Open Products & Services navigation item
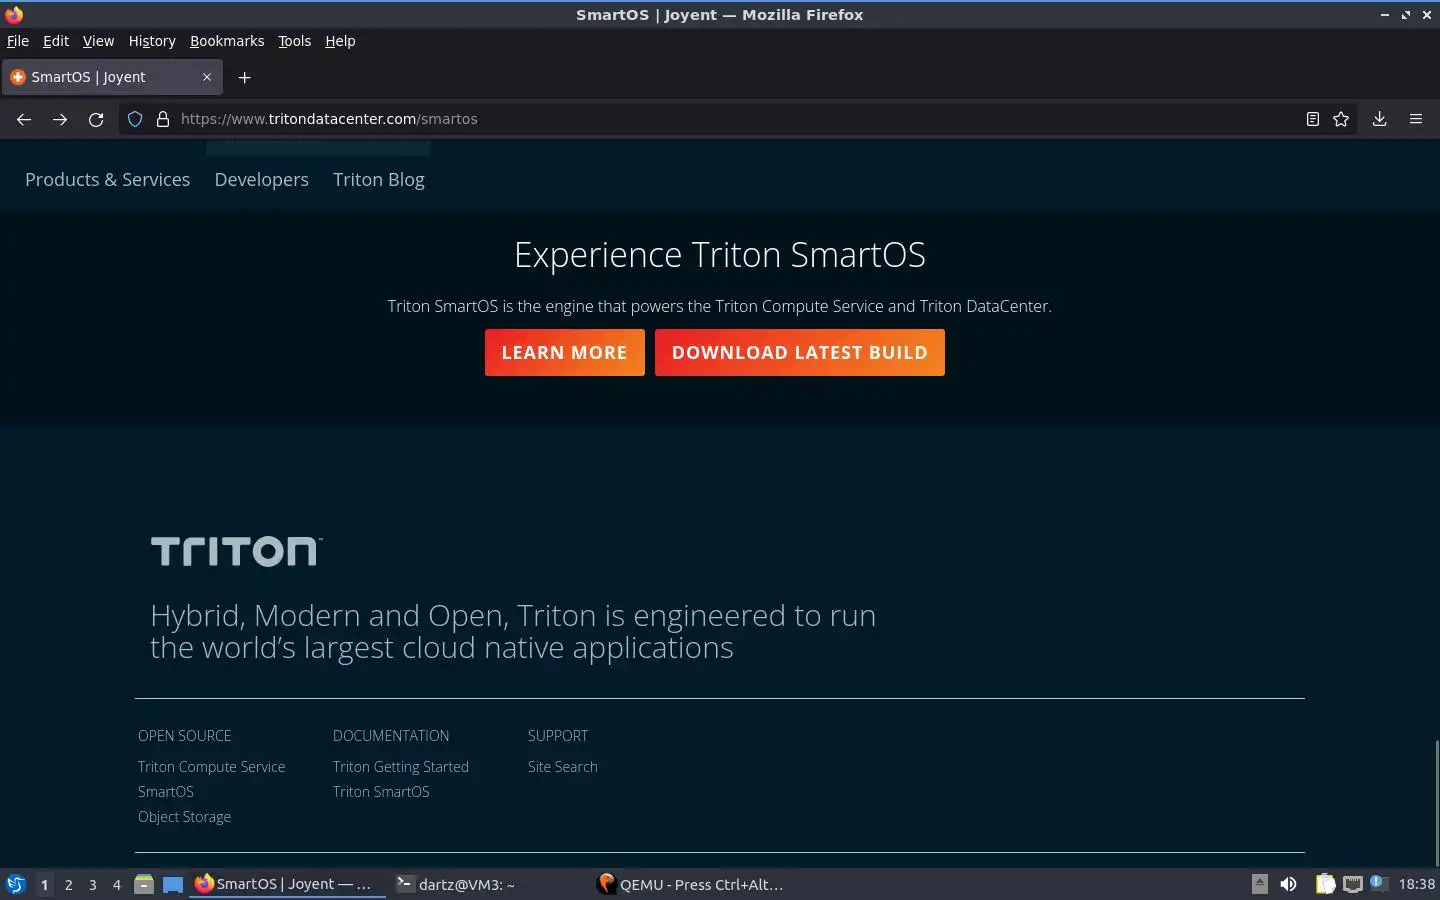 pyautogui.click(x=107, y=180)
